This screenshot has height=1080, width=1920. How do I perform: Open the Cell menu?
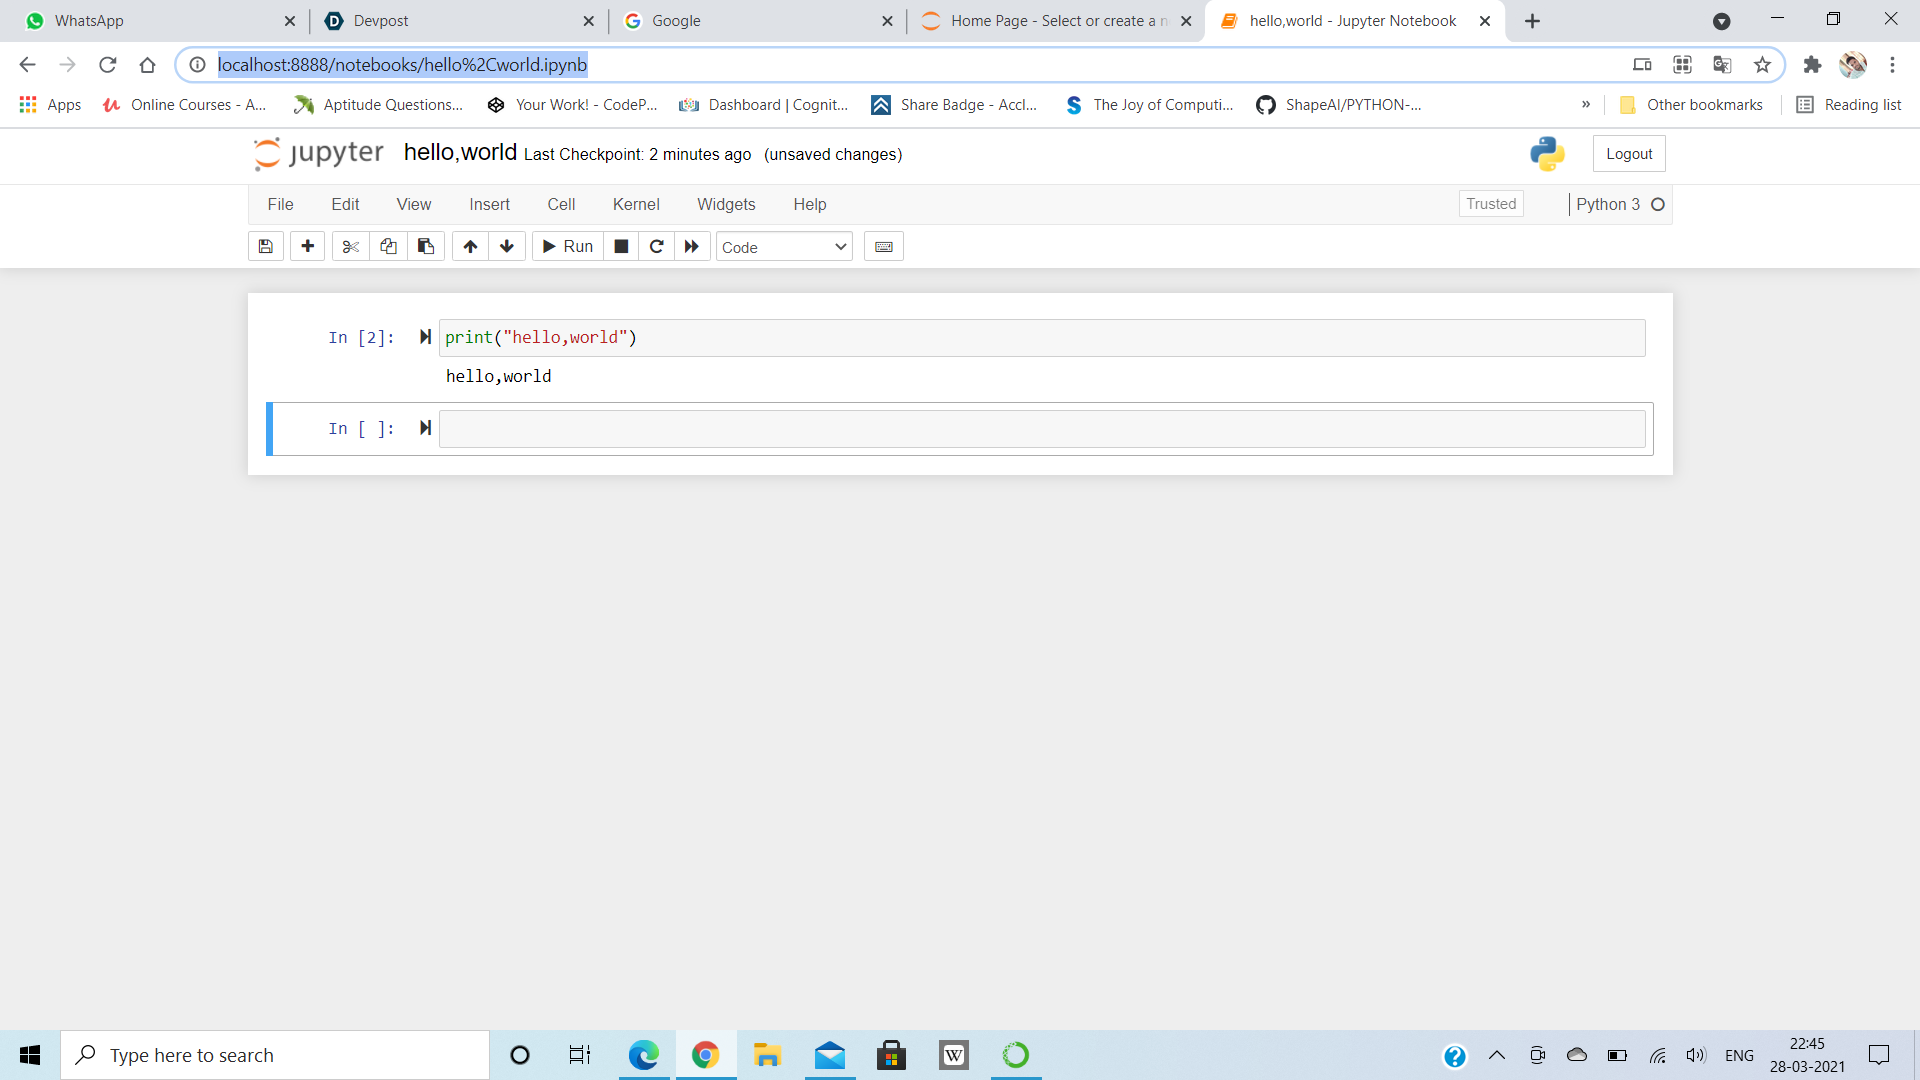coord(561,204)
